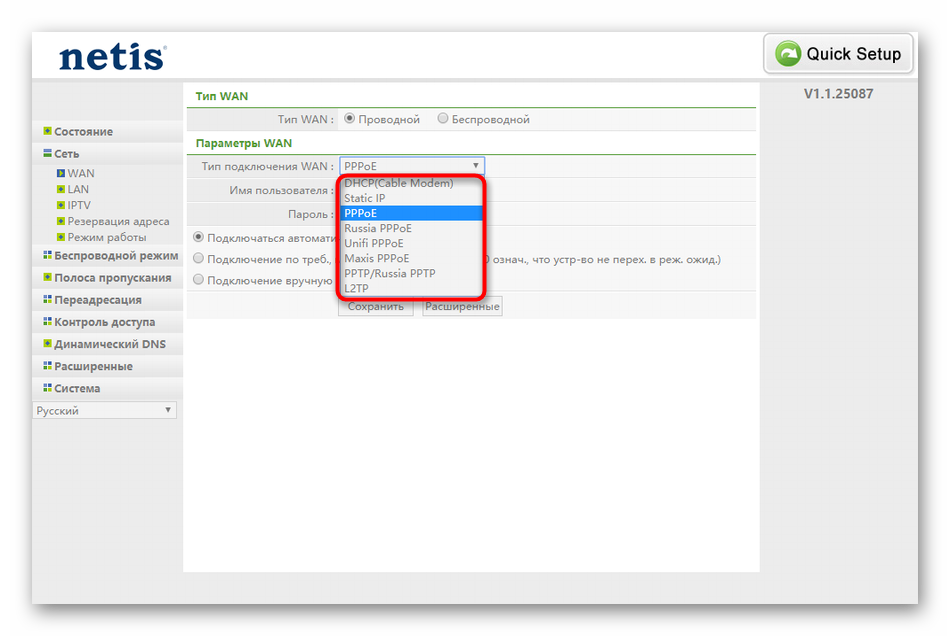This screenshot has height=636, width=950.
Task: Open the Русский language dropdown
Action: [104, 411]
